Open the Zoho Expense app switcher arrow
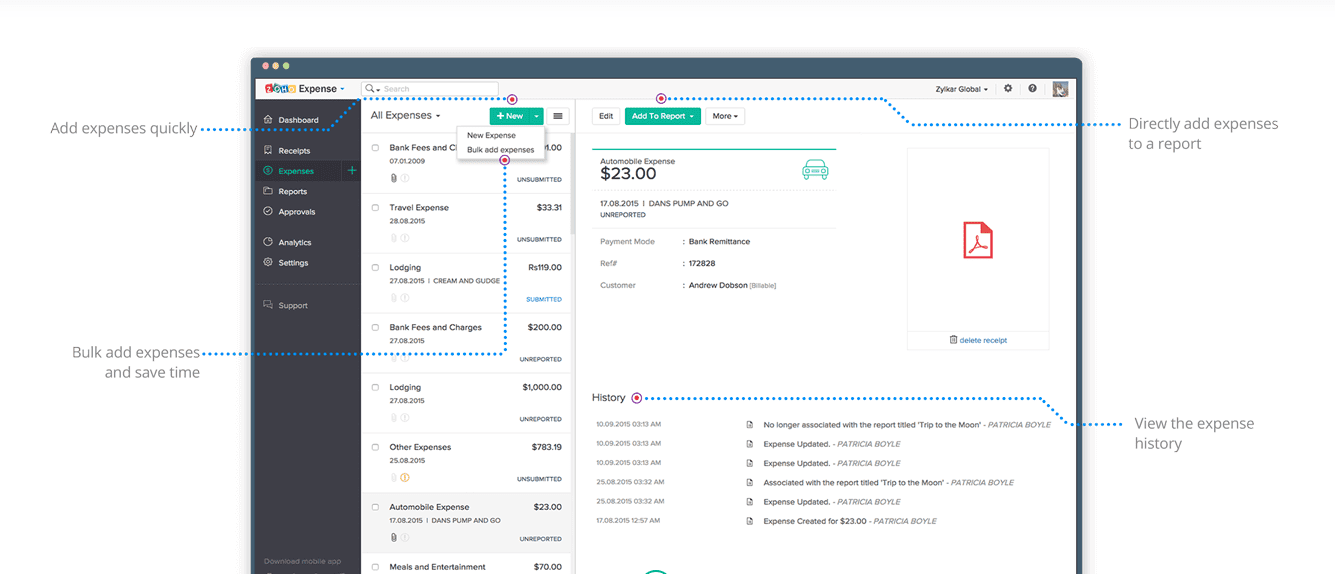This screenshot has width=1335, height=574. 342,89
